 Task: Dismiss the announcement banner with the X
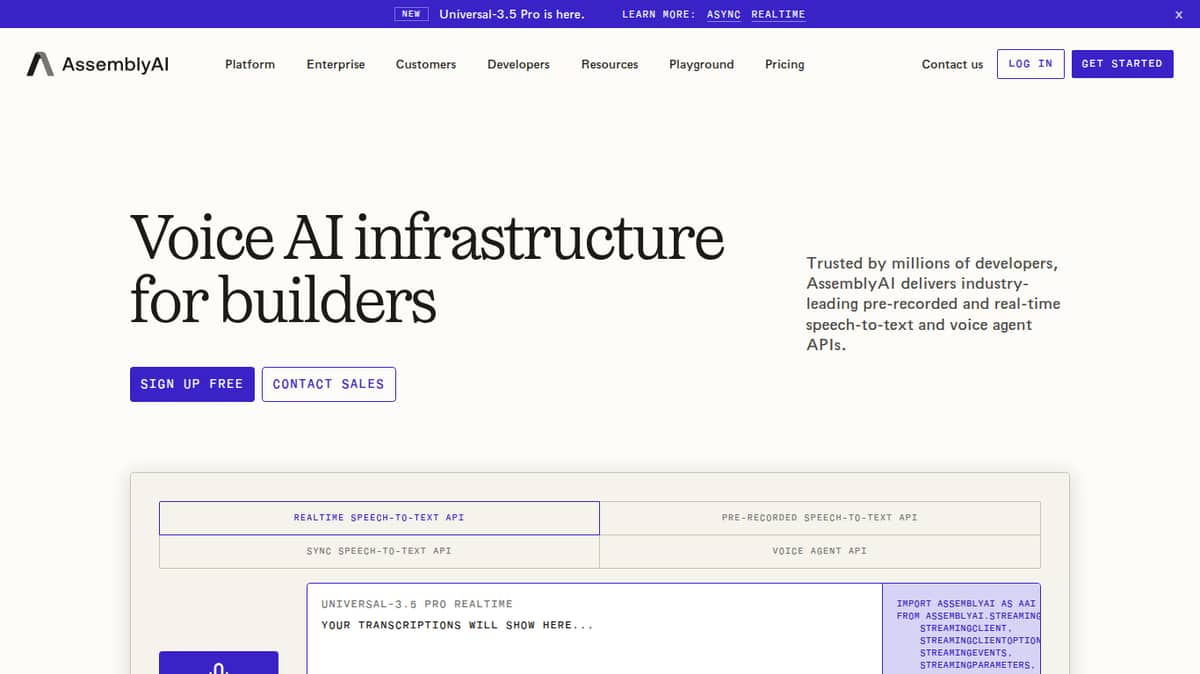point(1178,14)
